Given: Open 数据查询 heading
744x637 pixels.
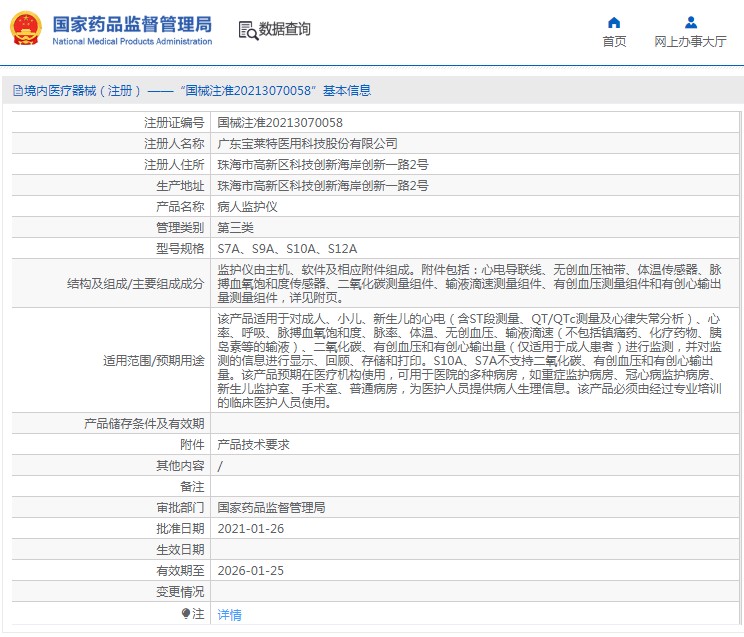Looking at the screenshot, I should click(284, 29).
